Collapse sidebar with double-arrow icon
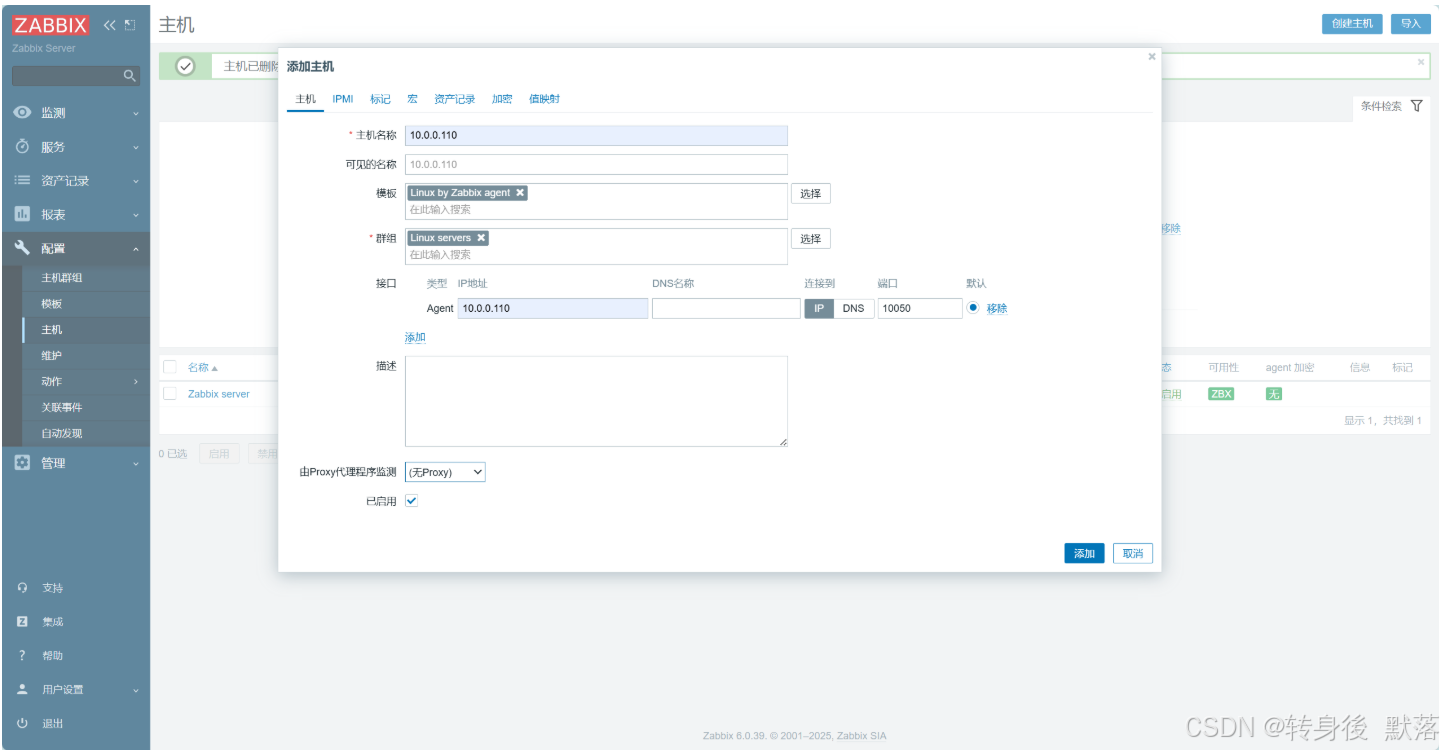Screen dimensions: 1444x753 click(x=109, y=25)
